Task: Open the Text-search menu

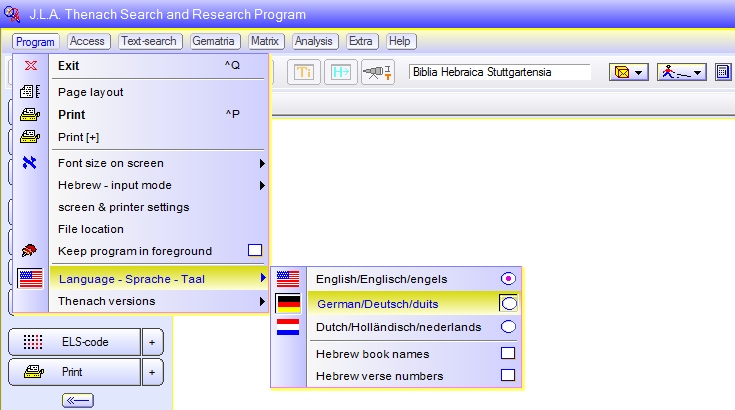Action: 150,41
